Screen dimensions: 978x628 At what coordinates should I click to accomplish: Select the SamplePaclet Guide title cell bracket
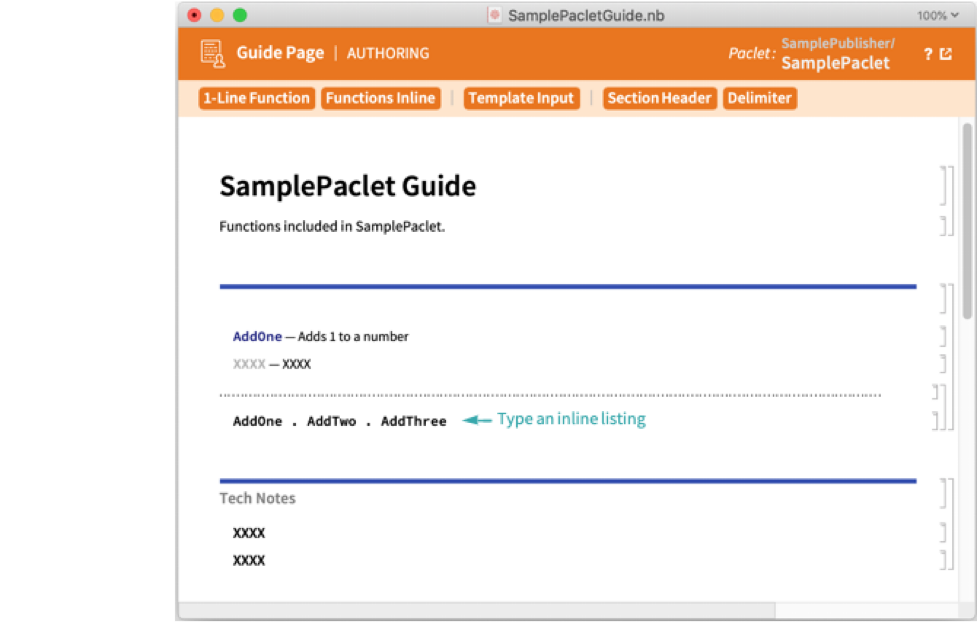tap(945, 186)
